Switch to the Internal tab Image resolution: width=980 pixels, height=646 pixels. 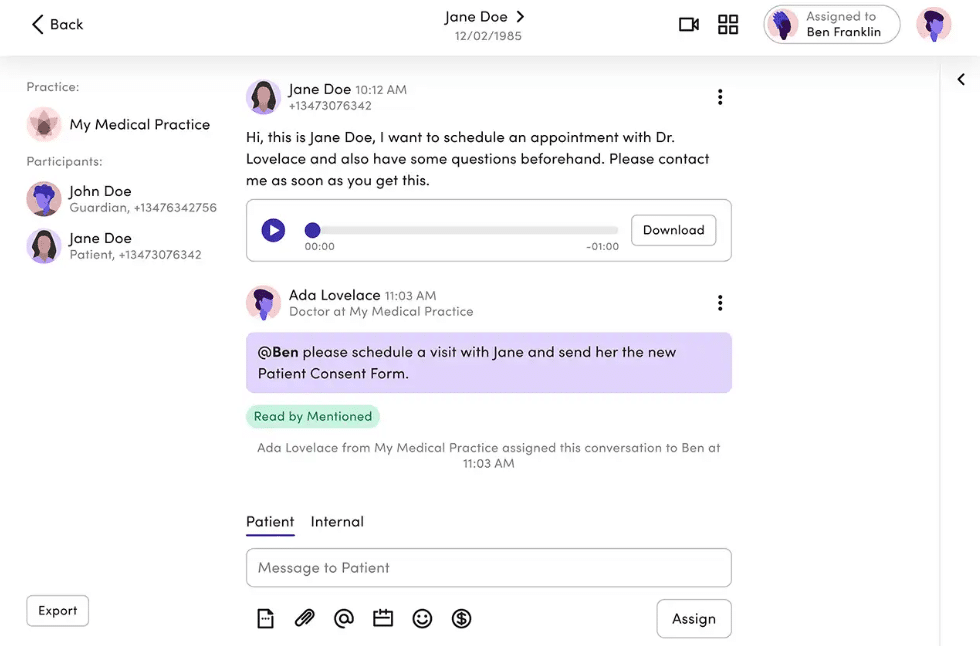coord(337,521)
